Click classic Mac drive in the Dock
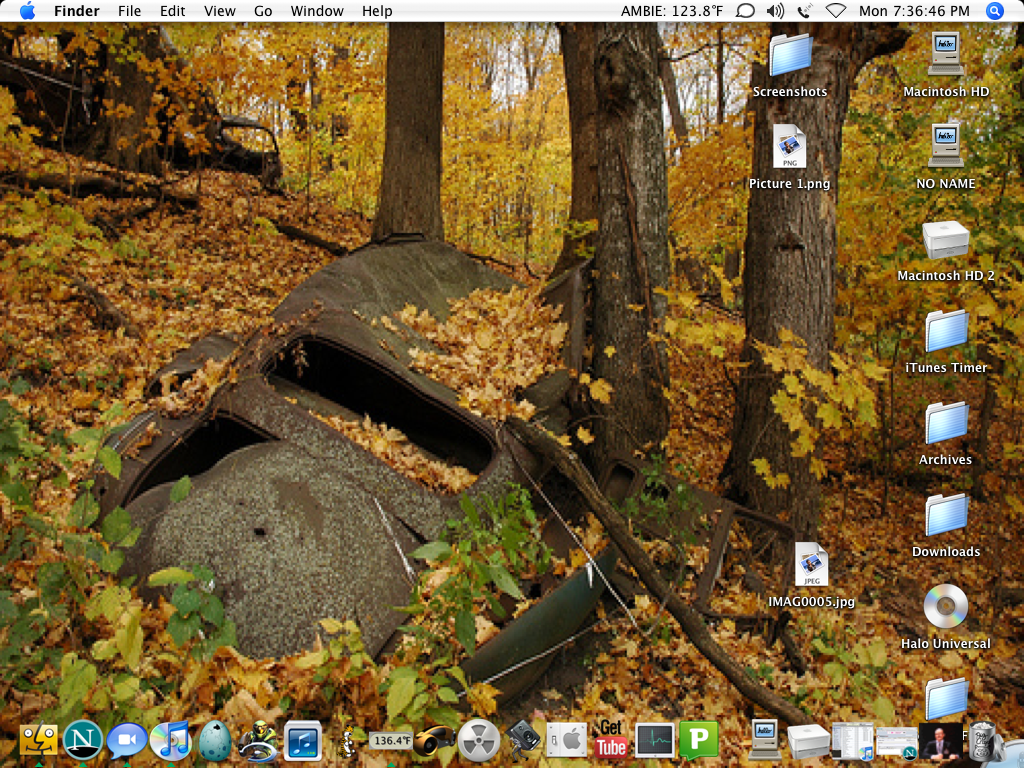This screenshot has height=768, width=1024. click(765, 740)
